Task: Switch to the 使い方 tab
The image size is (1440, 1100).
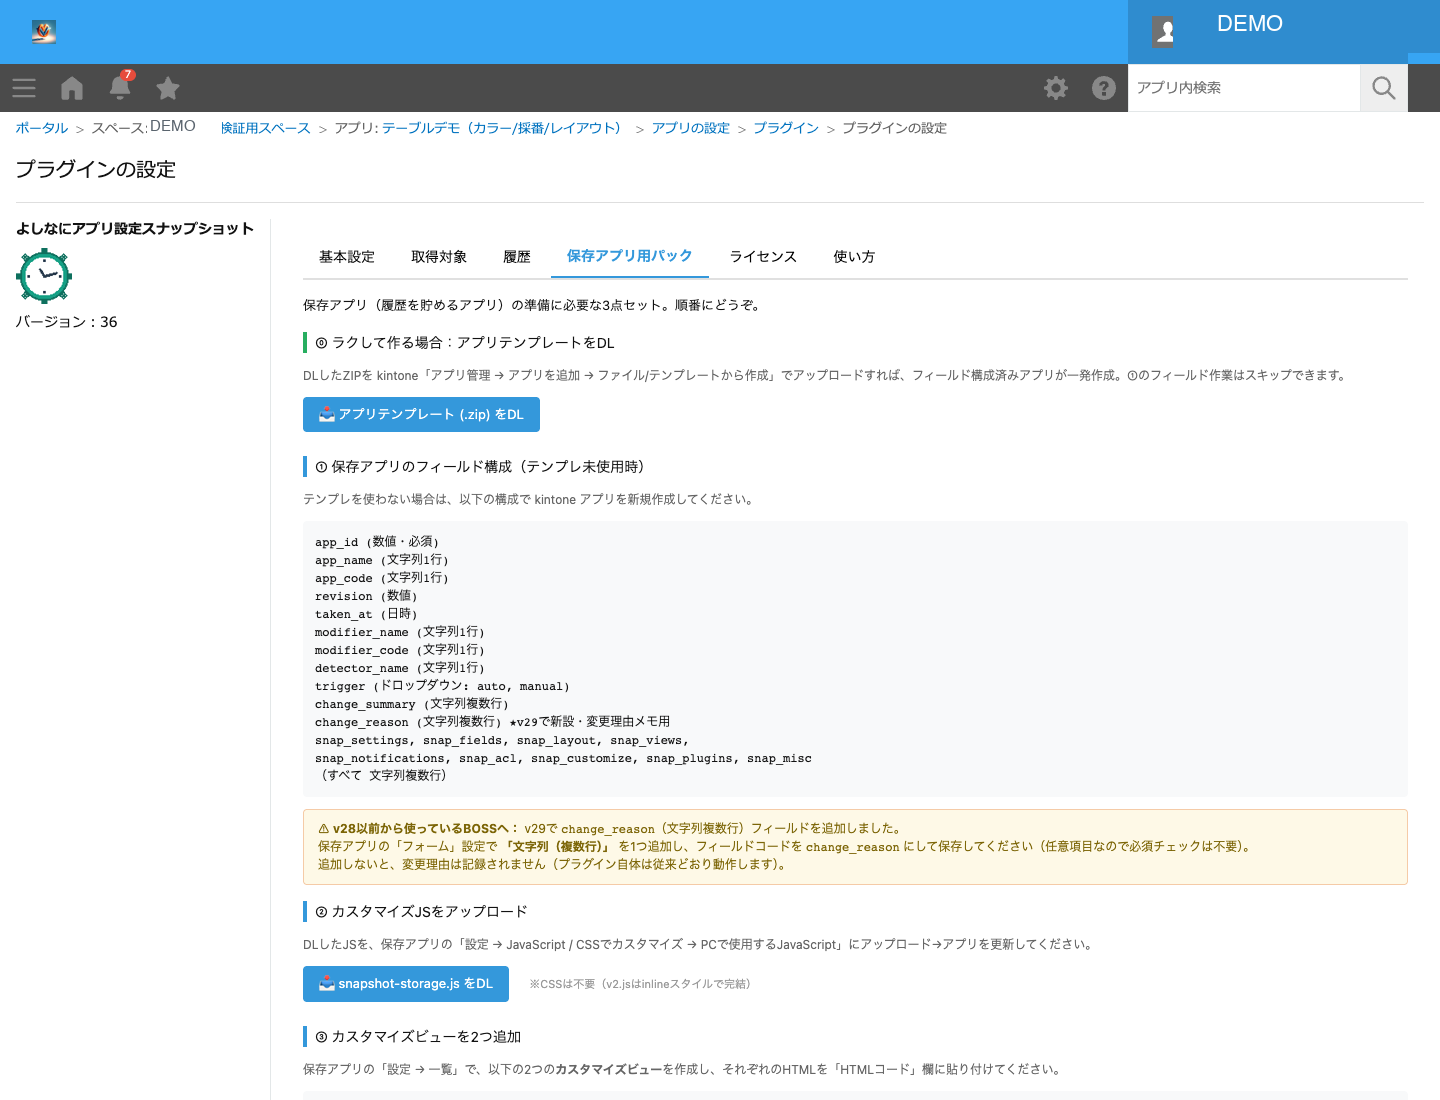Action: [854, 257]
